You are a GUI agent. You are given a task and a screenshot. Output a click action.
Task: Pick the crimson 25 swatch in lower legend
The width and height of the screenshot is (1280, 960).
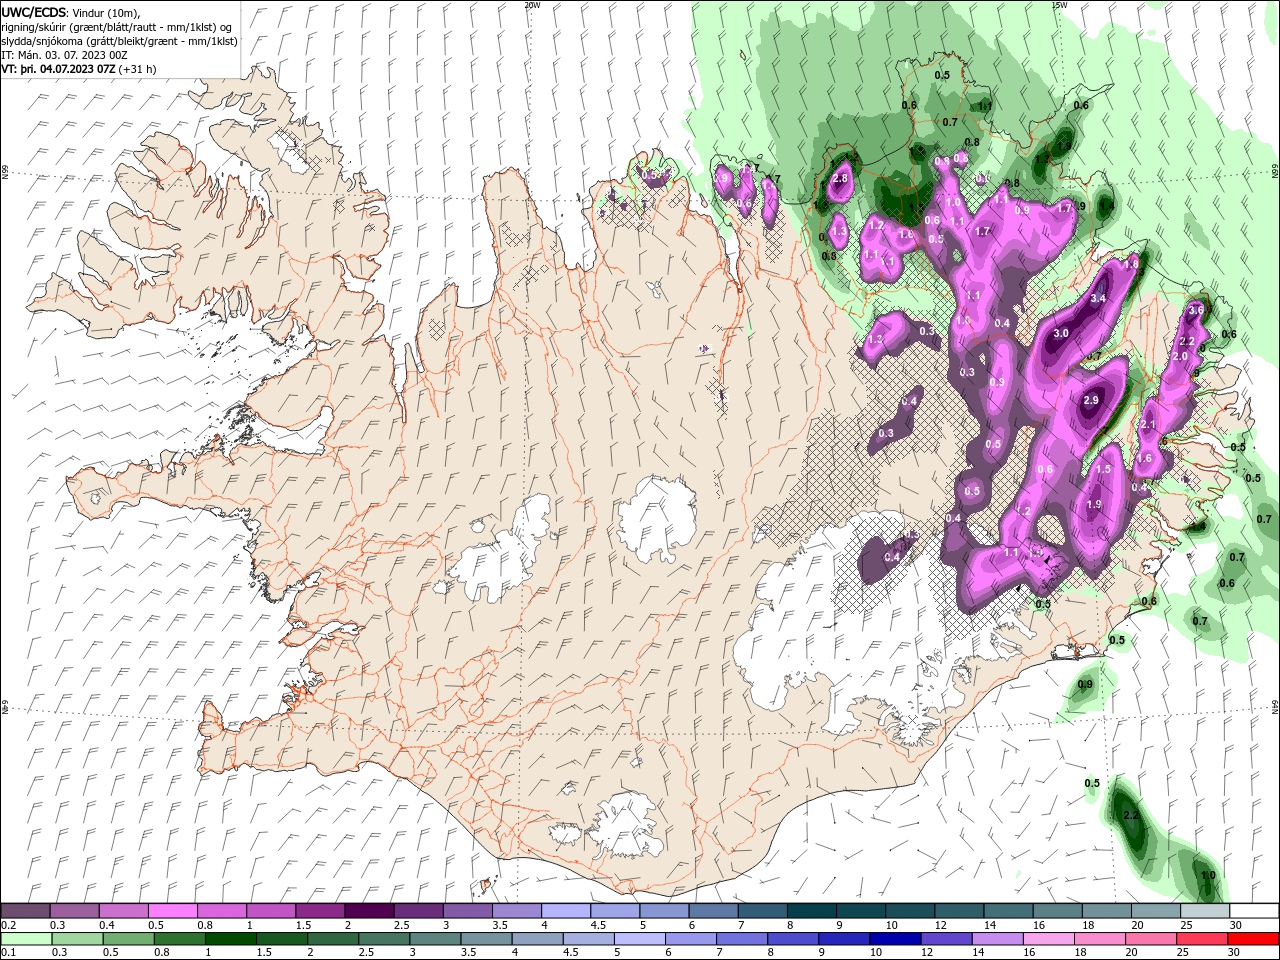[x=1202, y=939]
